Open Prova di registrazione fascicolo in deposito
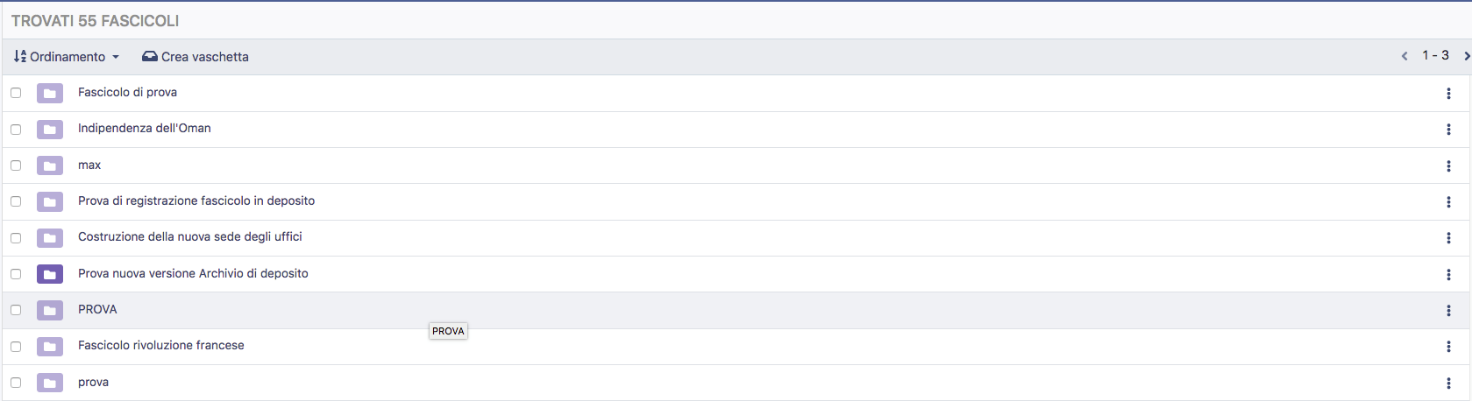This screenshot has height=401, width=1472. pyautogui.click(x=196, y=201)
